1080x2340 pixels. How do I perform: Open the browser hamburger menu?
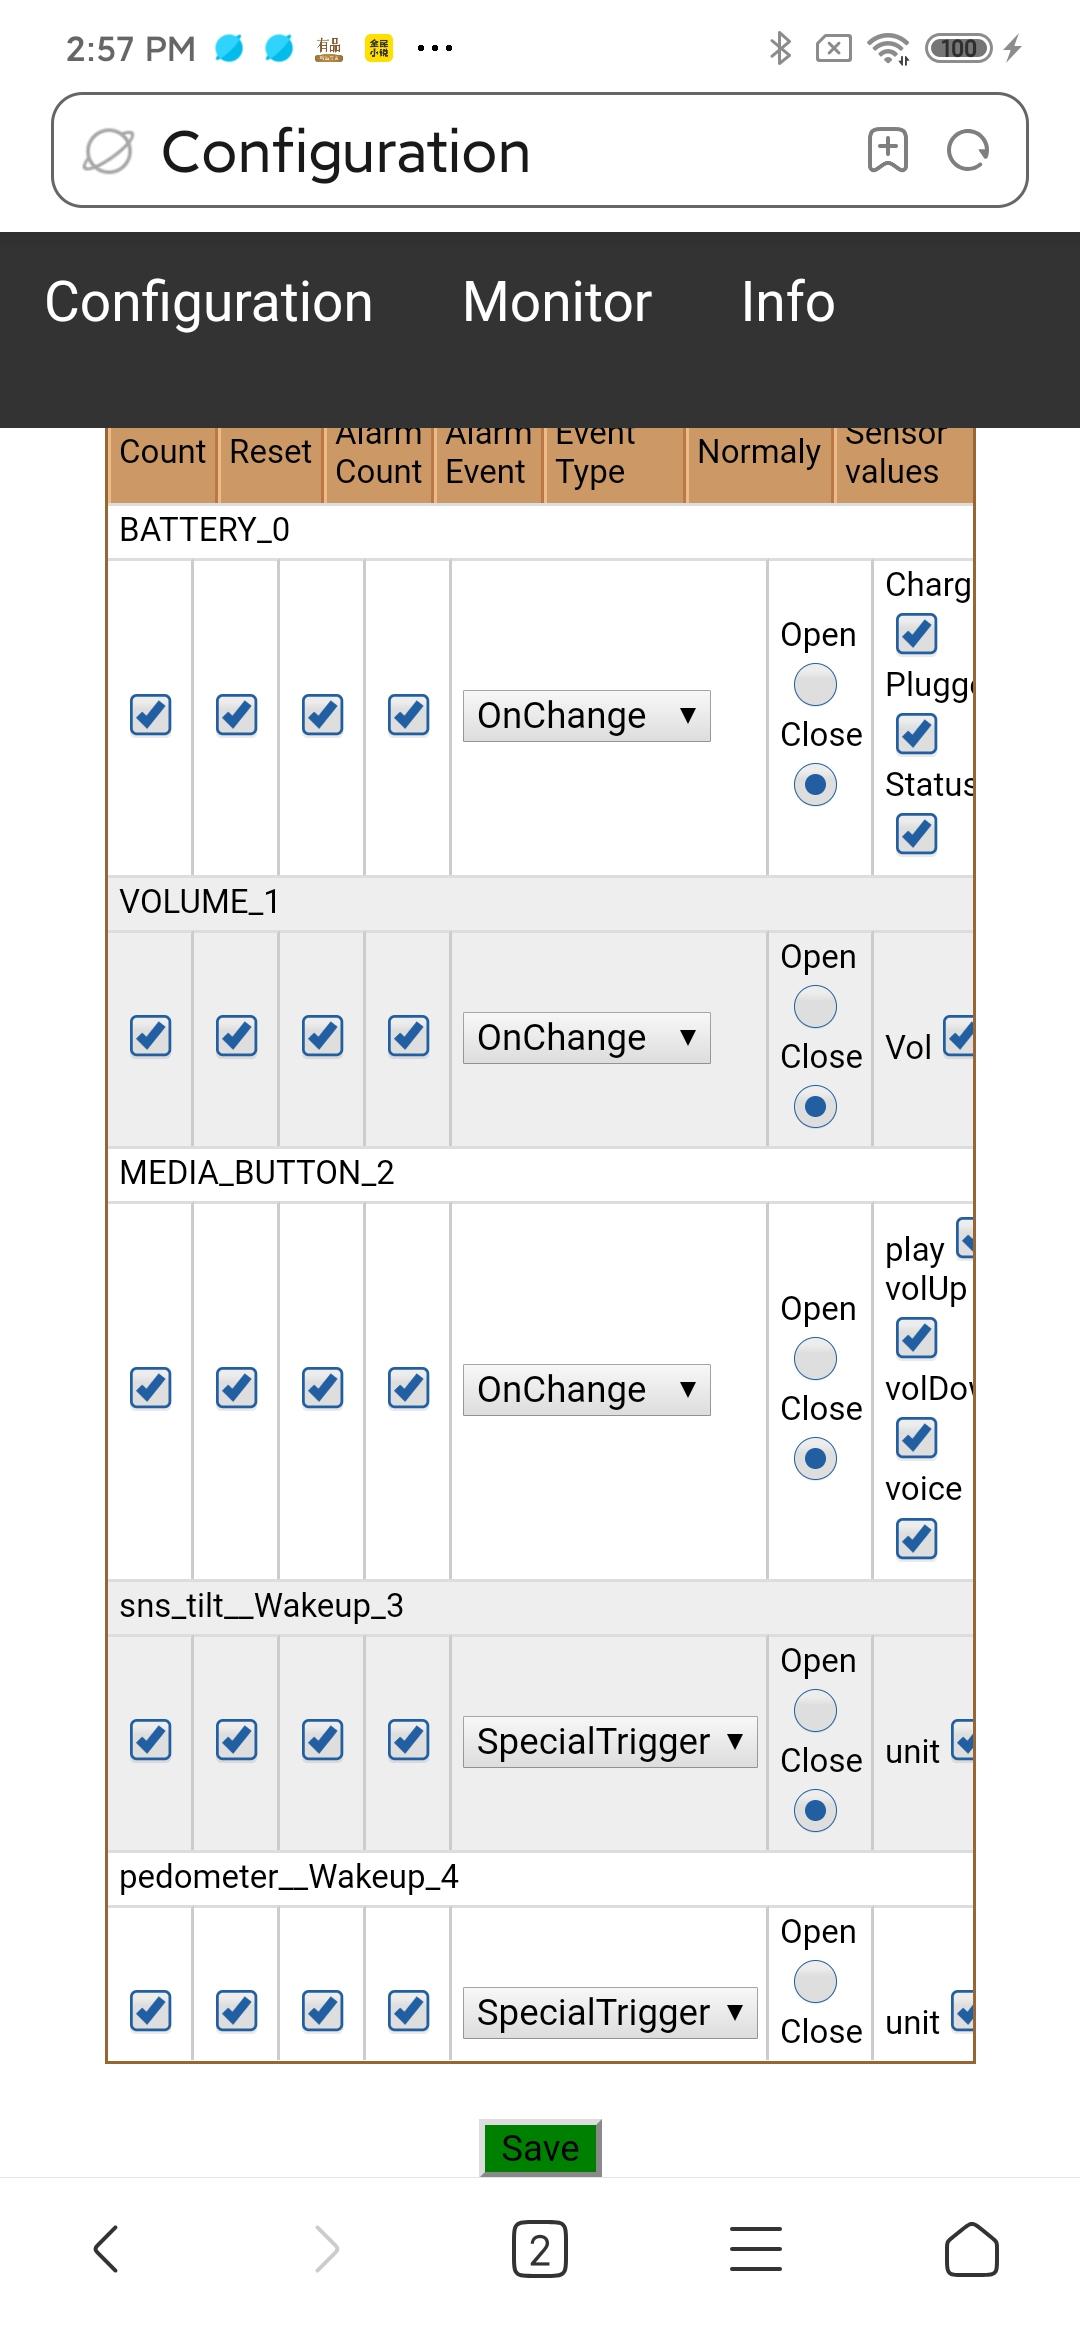point(756,2249)
